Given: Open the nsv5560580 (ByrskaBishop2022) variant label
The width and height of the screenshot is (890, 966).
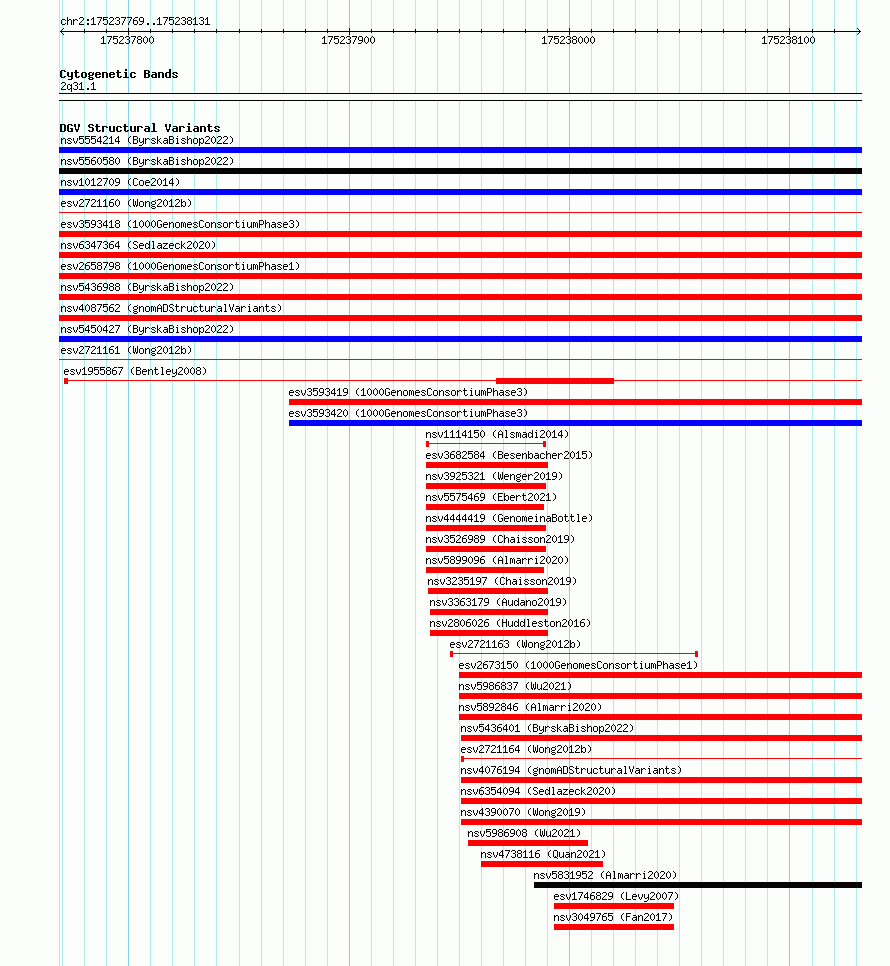Looking at the screenshot, I should 147,161.
